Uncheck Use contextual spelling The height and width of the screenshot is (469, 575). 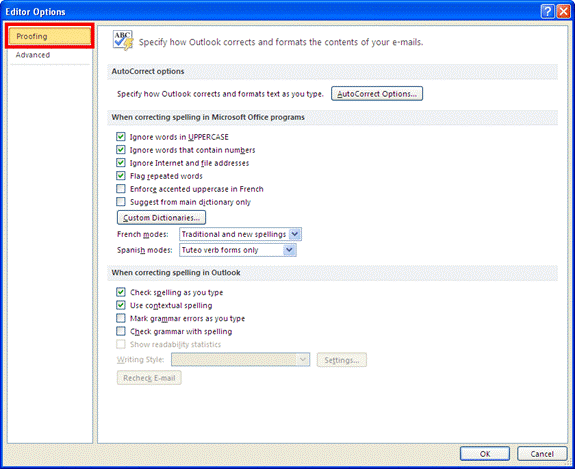point(121,305)
